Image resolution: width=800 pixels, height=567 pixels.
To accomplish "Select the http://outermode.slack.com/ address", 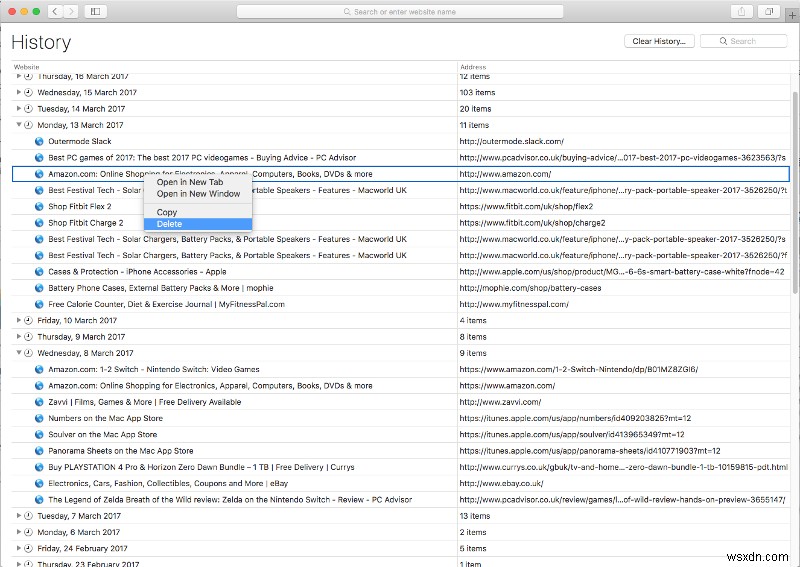I will (511, 141).
